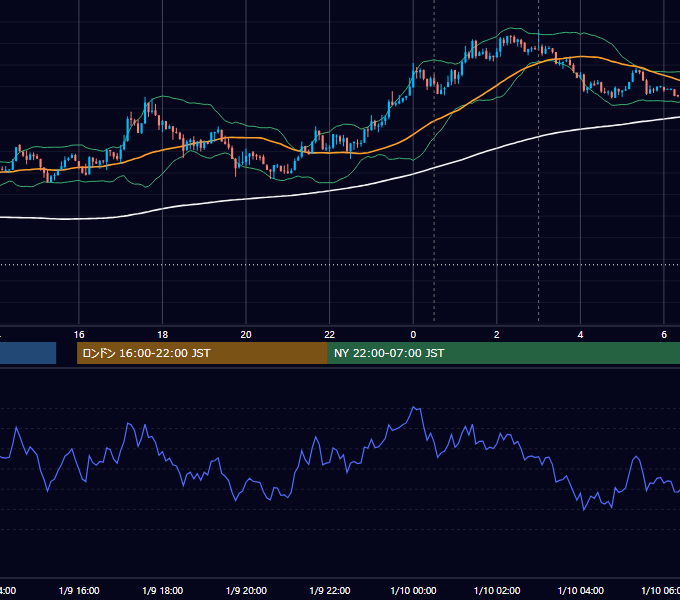The image size is (680, 600).
Task: Click the 1/9 22:00 date label
Action: pos(330,590)
